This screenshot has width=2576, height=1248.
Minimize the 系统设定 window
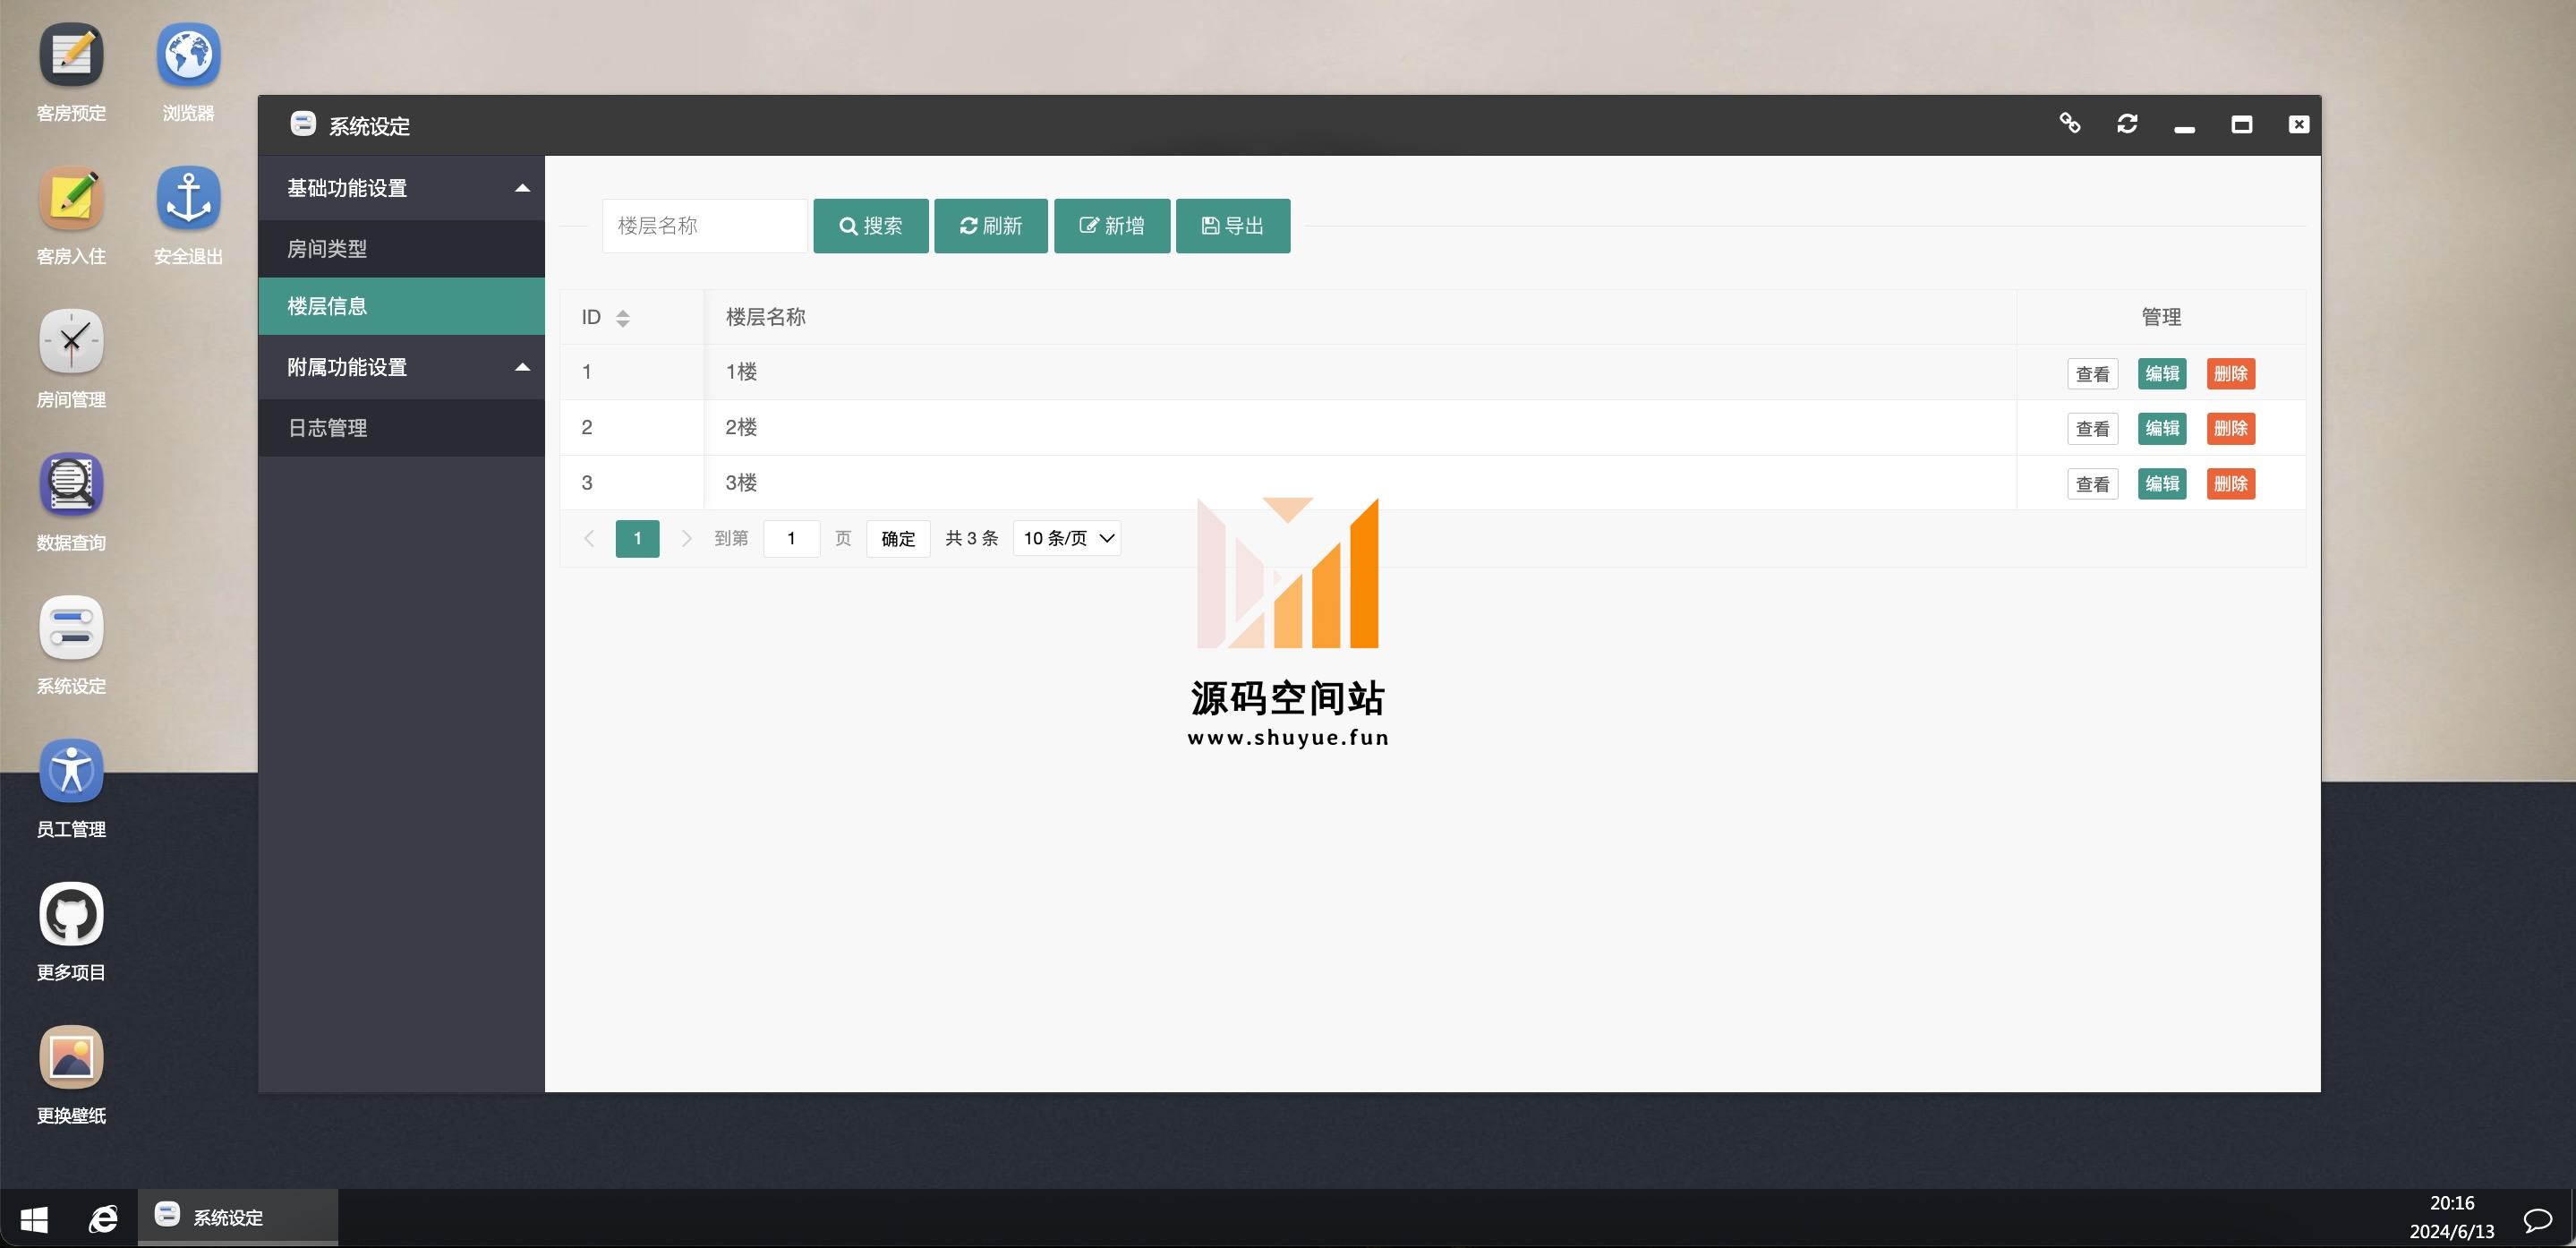[2184, 128]
